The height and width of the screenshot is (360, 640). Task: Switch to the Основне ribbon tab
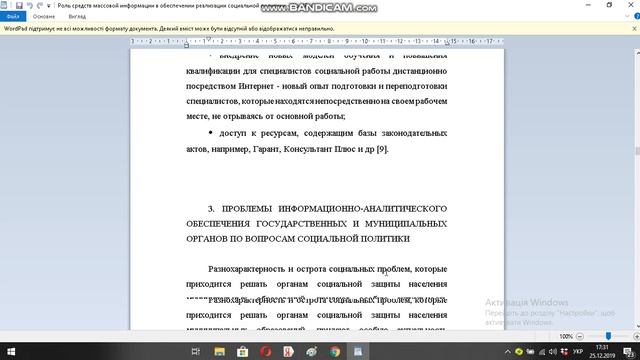pos(44,16)
